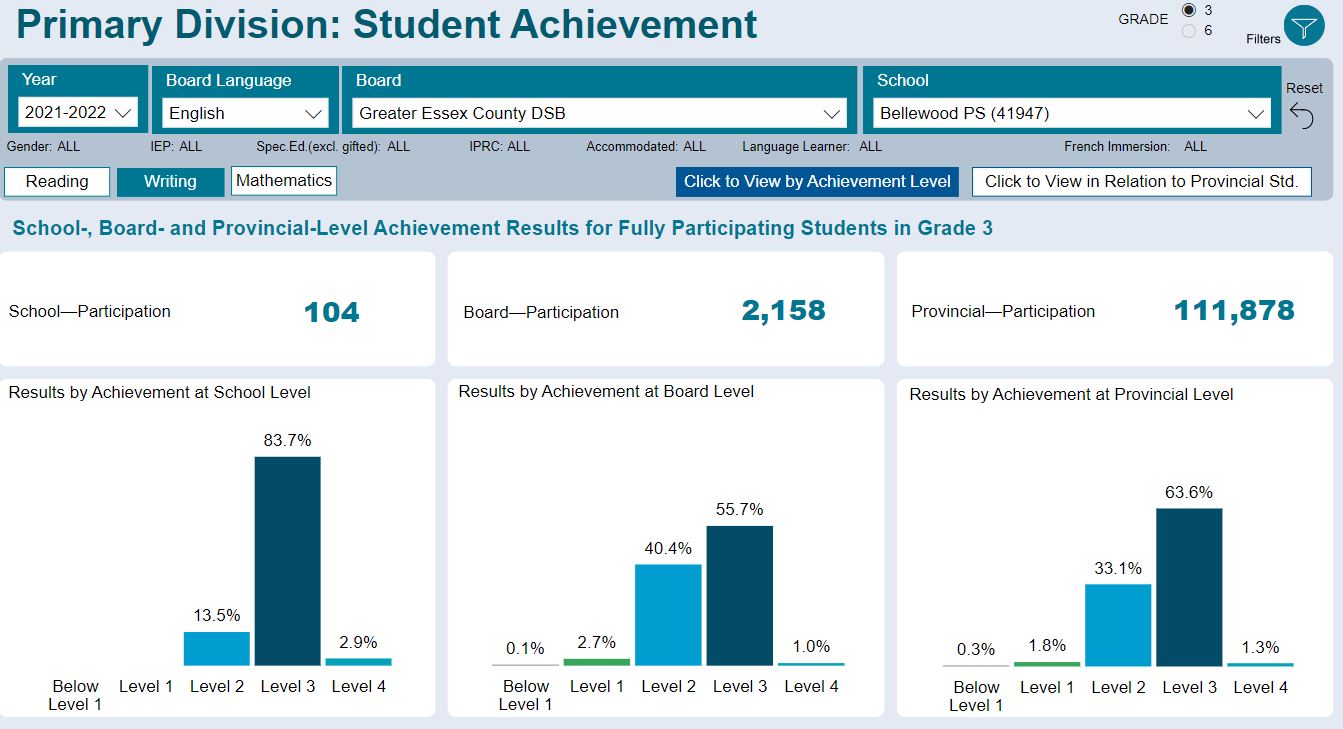Click the Accommodated: ALL filter label
This screenshot has height=729, width=1343.
646,146
